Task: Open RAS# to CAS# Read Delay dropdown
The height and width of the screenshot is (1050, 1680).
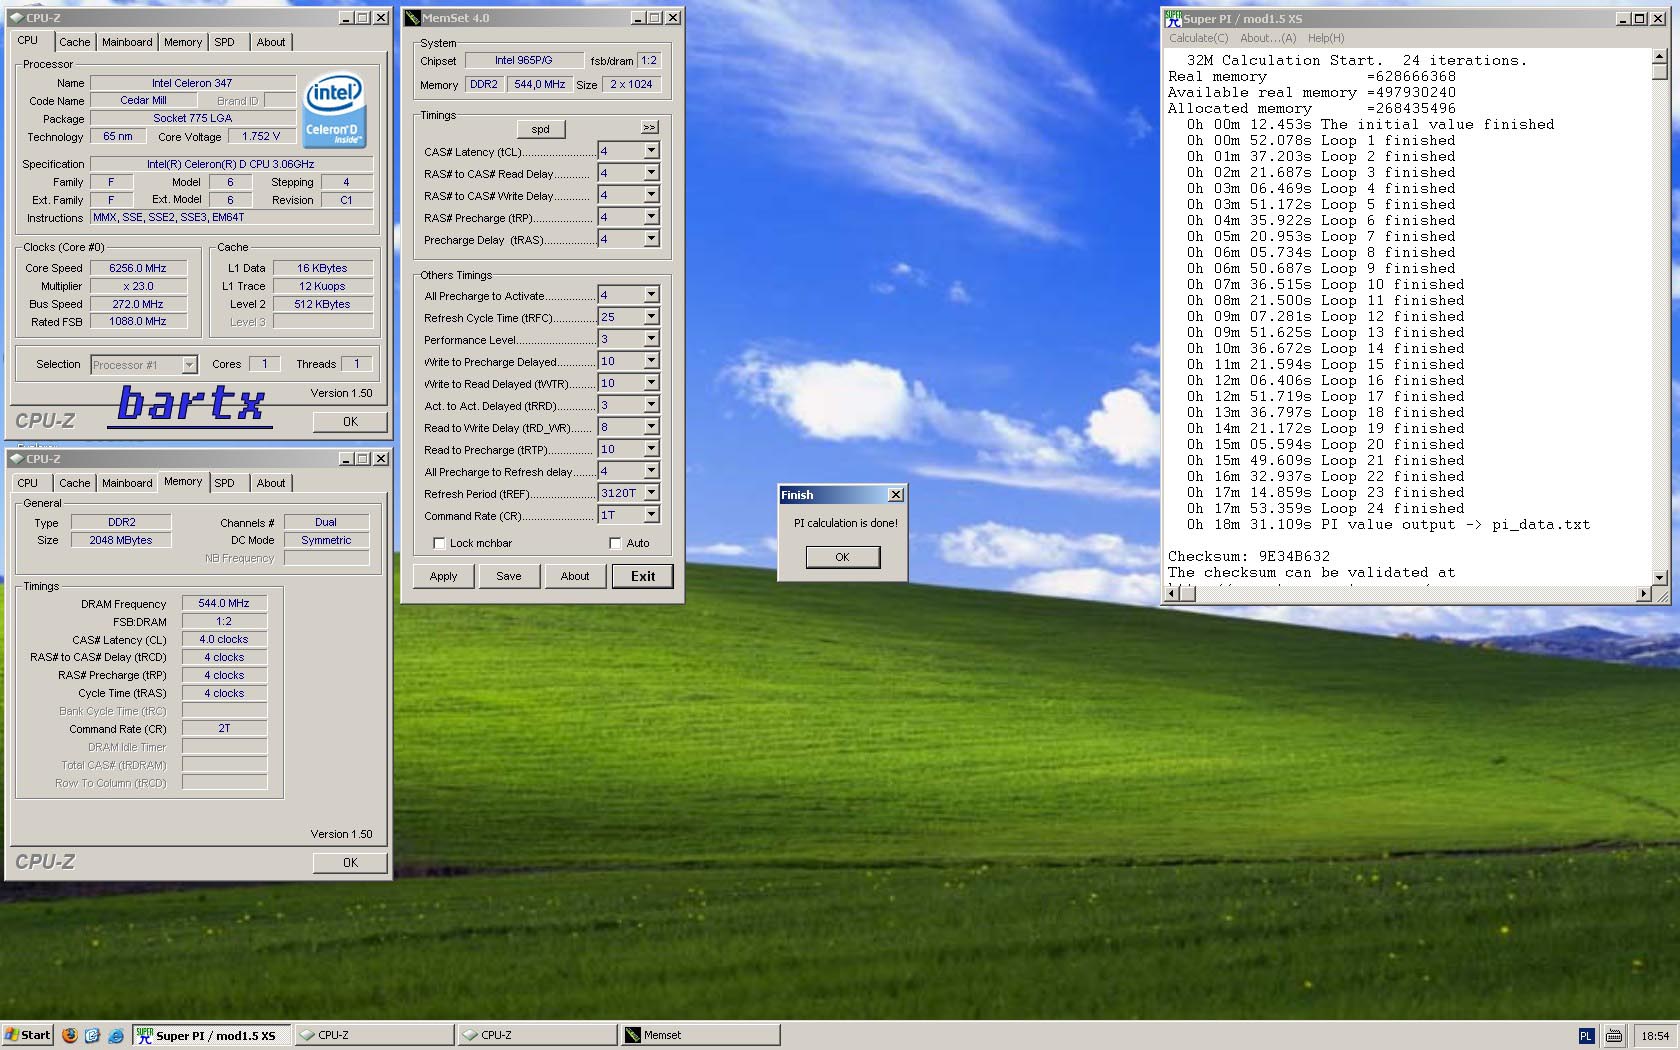Action: (x=651, y=173)
